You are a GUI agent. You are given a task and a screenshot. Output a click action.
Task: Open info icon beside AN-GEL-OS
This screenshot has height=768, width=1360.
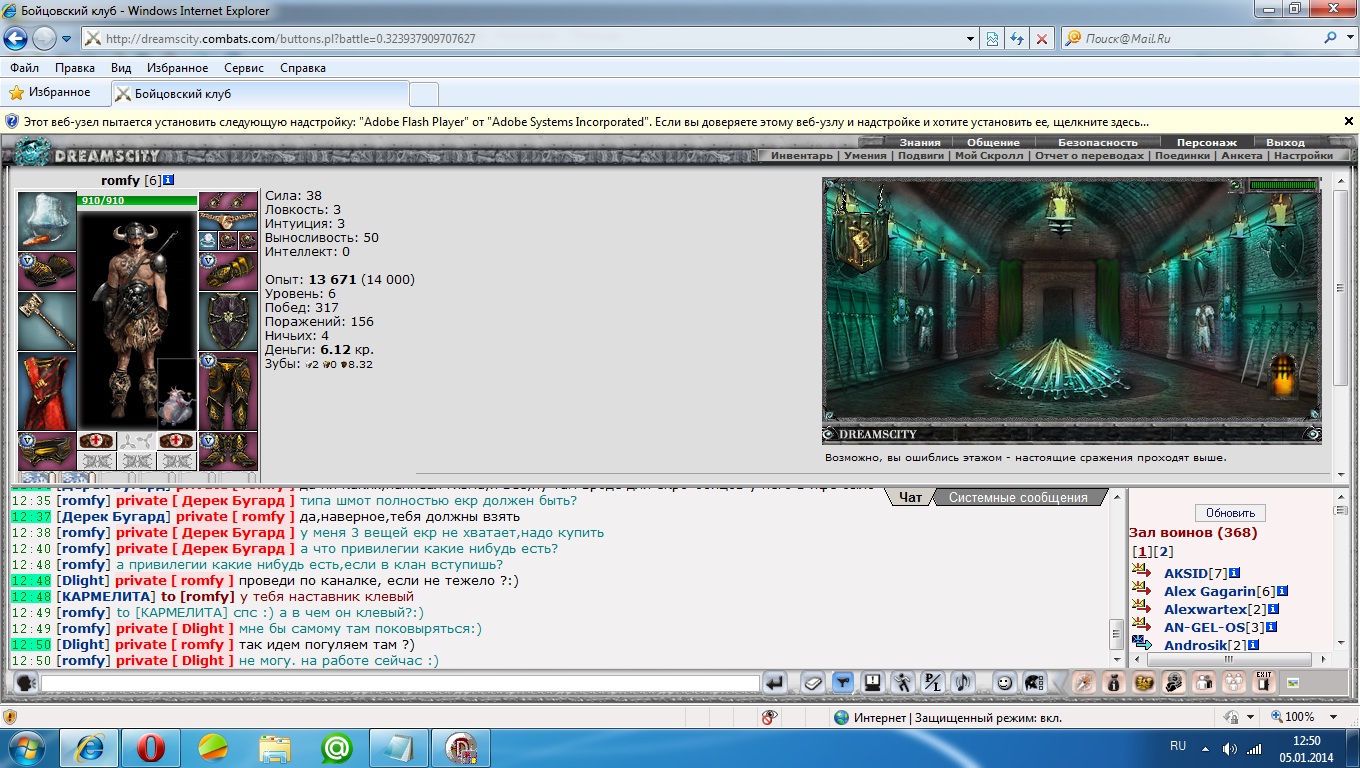[1272, 627]
